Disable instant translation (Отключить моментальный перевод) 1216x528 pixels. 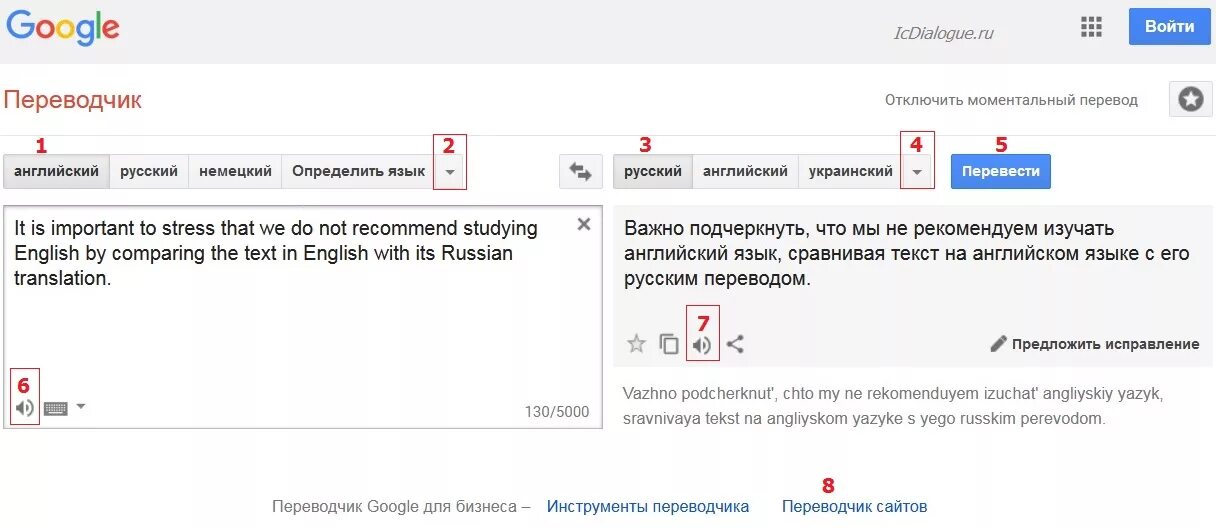(x=1011, y=100)
